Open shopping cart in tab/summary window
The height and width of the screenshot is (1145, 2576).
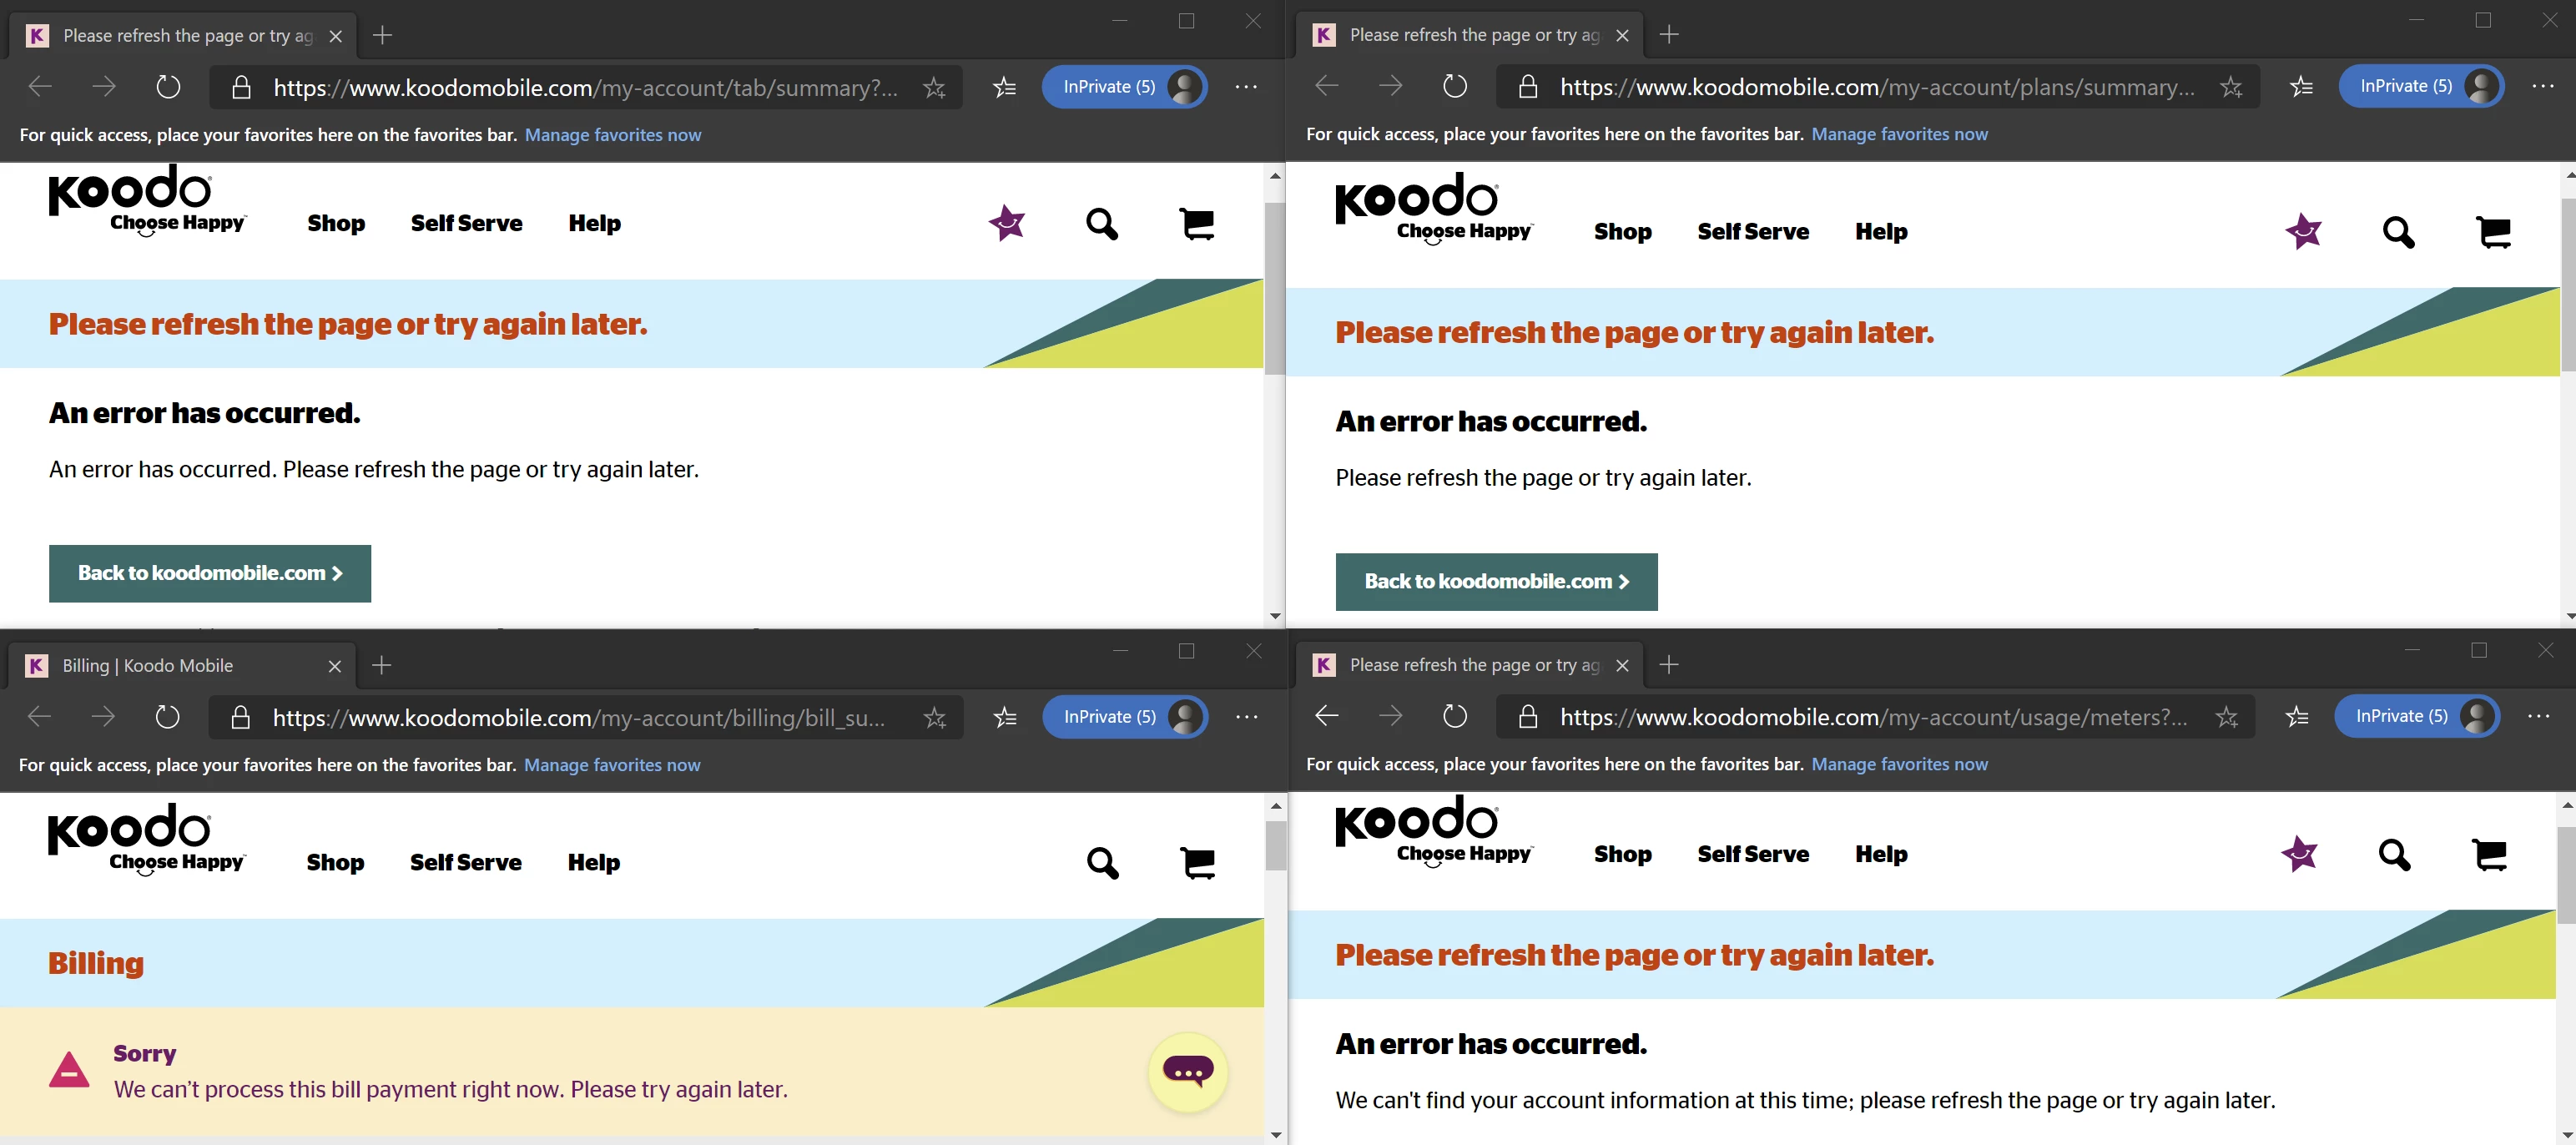1197,223
